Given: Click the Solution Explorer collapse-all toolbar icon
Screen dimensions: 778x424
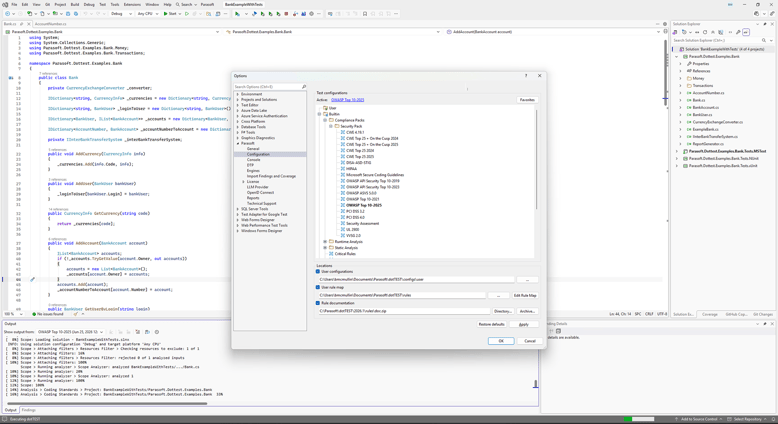Looking at the screenshot, I should point(713,32).
